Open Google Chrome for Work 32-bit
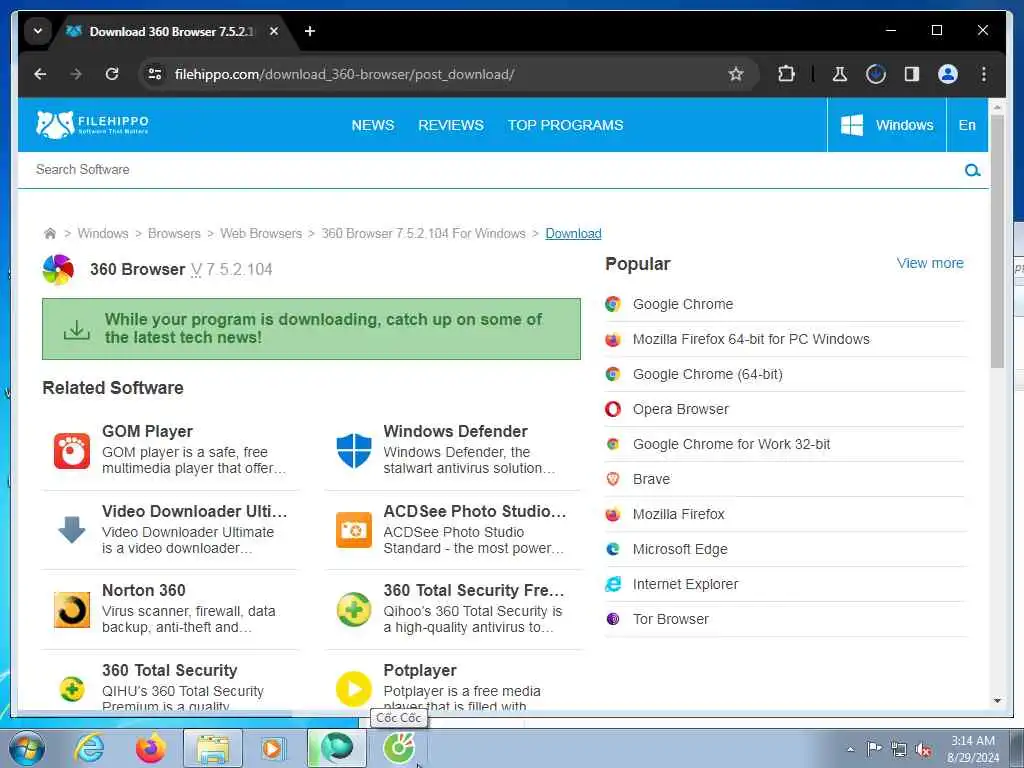The width and height of the screenshot is (1024, 768). tap(731, 445)
